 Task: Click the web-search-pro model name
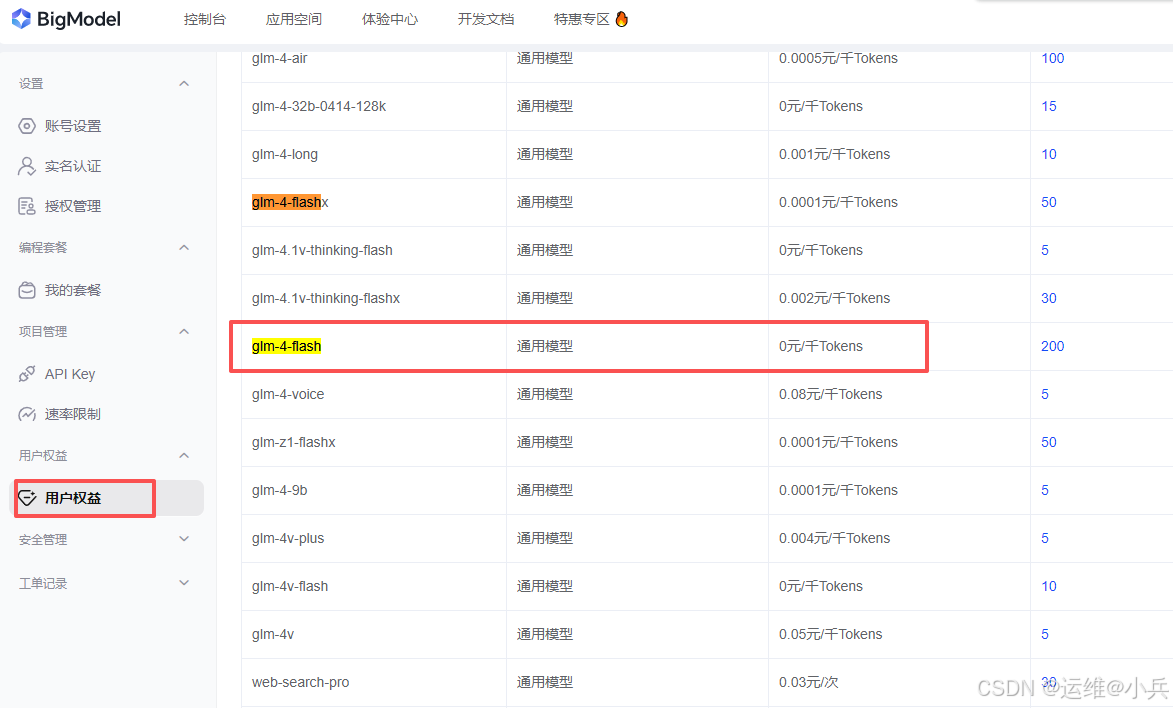click(x=301, y=682)
